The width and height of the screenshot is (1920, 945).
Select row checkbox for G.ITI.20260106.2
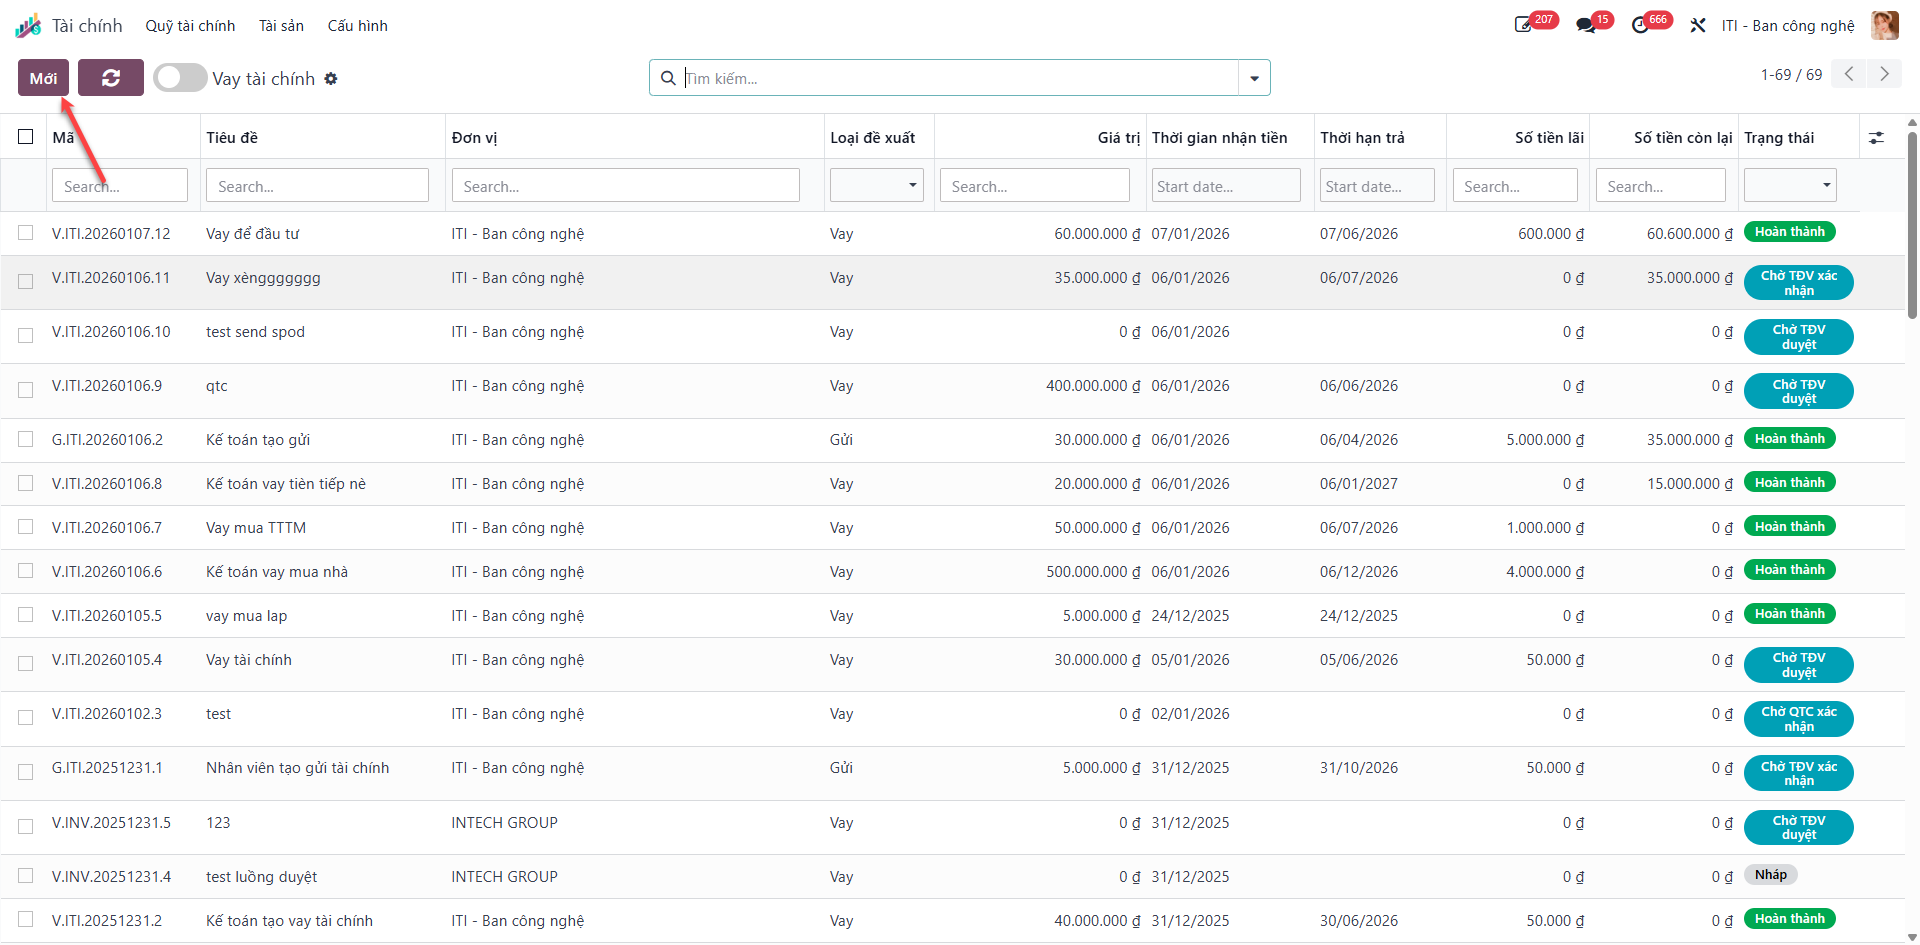pos(26,439)
